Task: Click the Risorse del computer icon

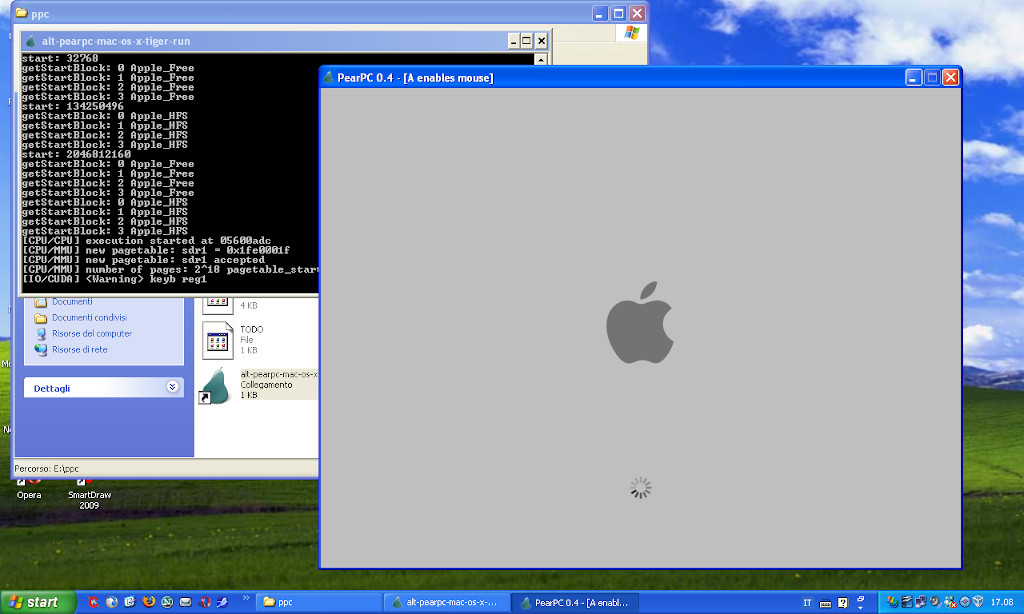Action: [41, 333]
